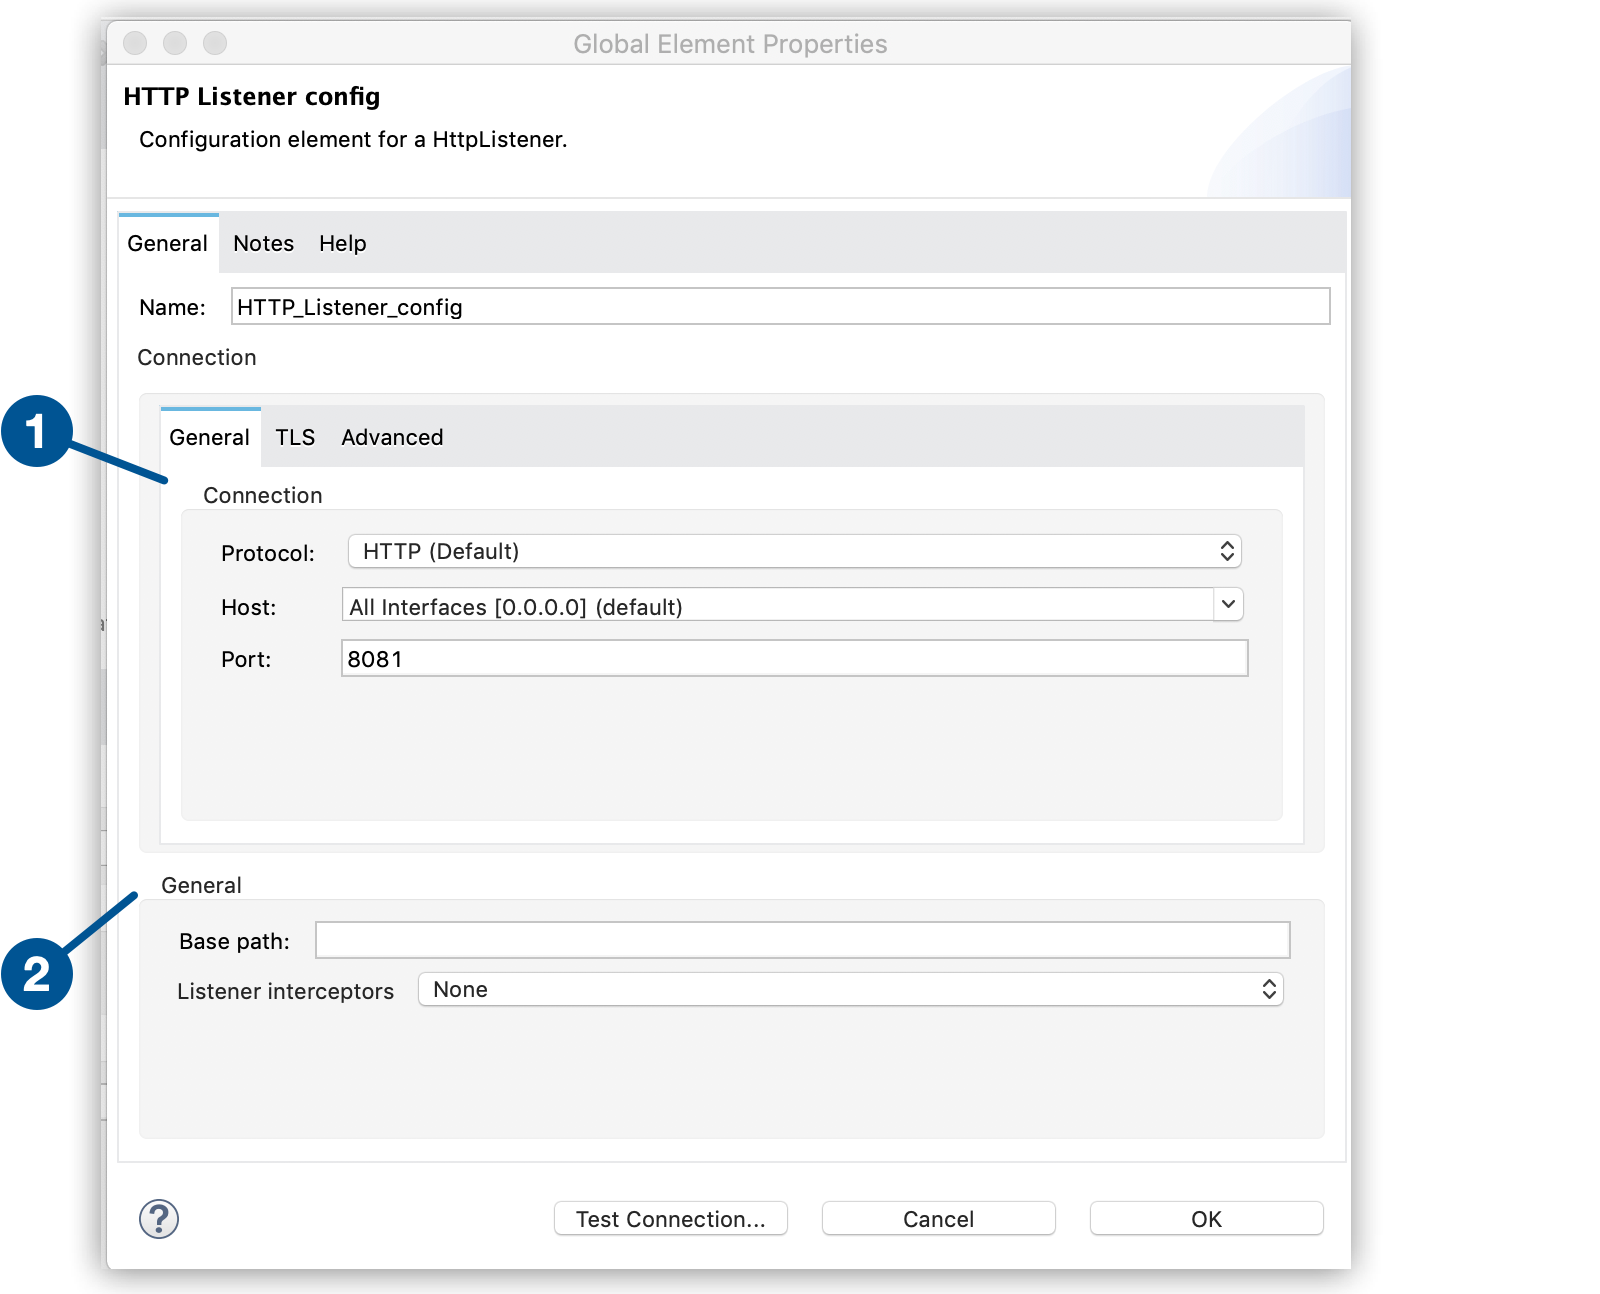1600x1294 pixels.
Task: Select the TLS connection tab
Action: click(x=295, y=437)
